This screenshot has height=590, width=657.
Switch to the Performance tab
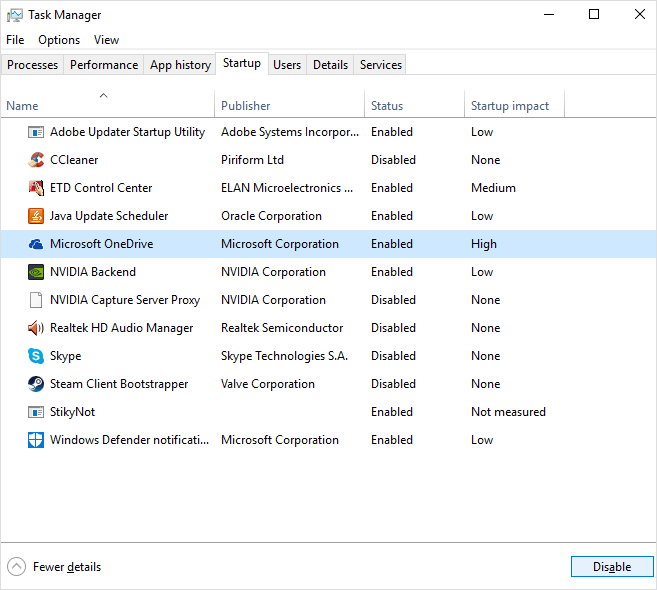[104, 65]
